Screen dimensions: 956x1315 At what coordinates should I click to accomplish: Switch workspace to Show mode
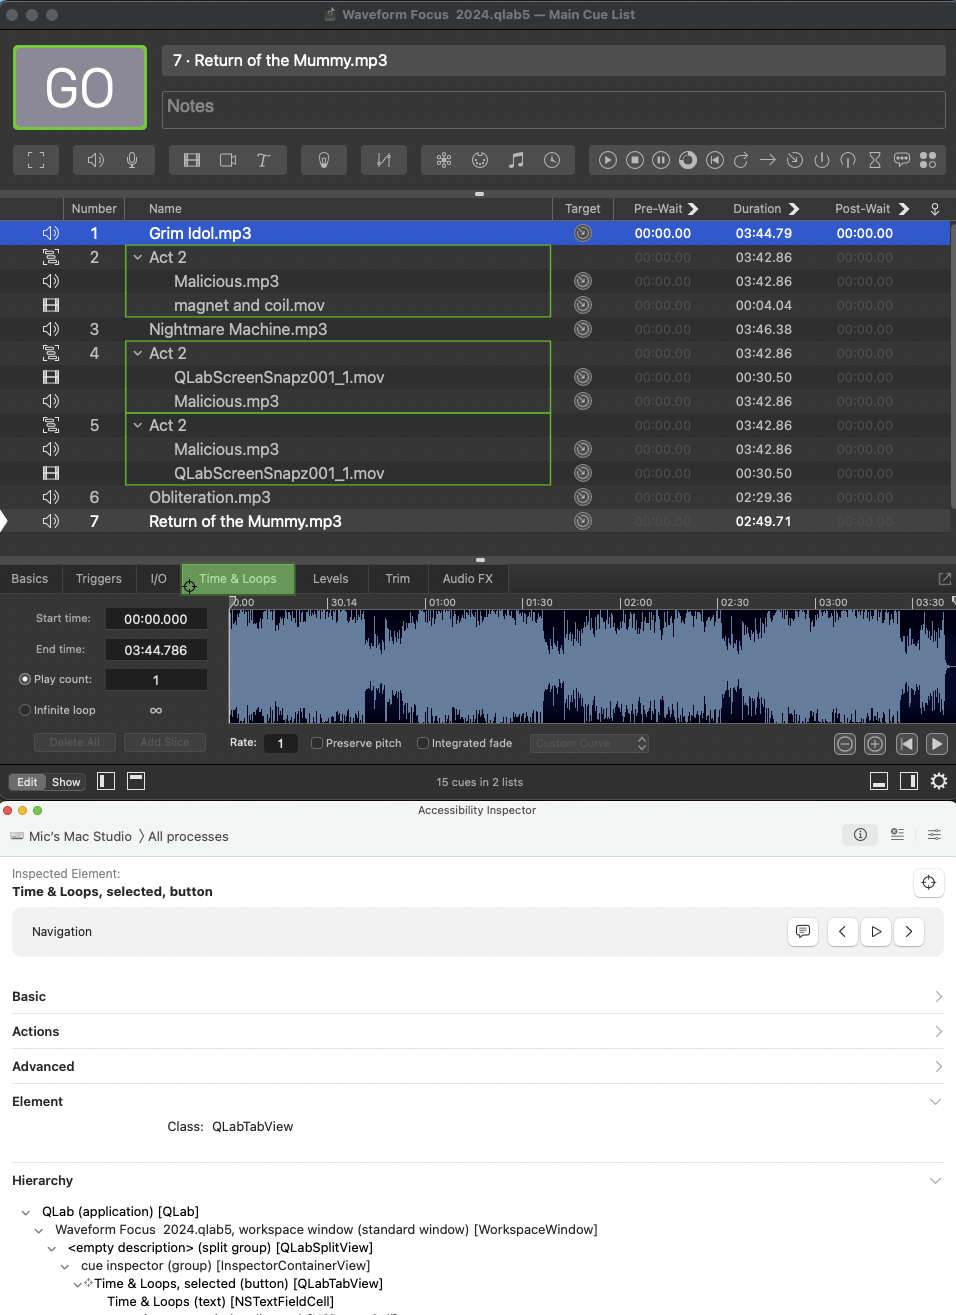coord(66,782)
